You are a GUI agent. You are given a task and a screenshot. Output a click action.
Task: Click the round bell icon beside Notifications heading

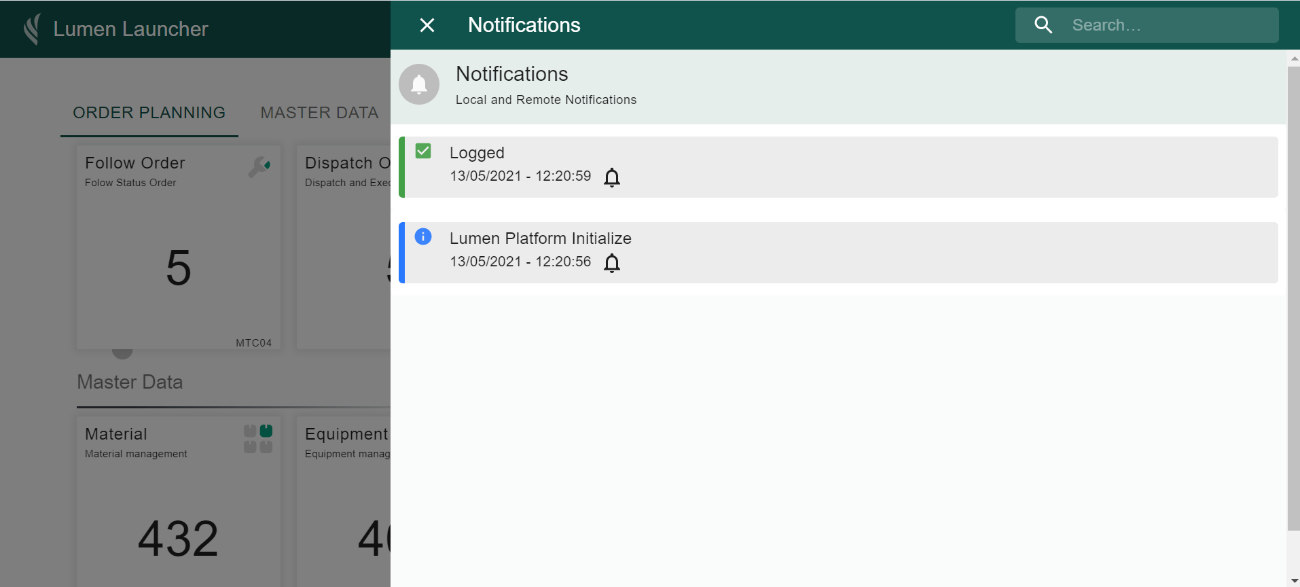coord(419,85)
